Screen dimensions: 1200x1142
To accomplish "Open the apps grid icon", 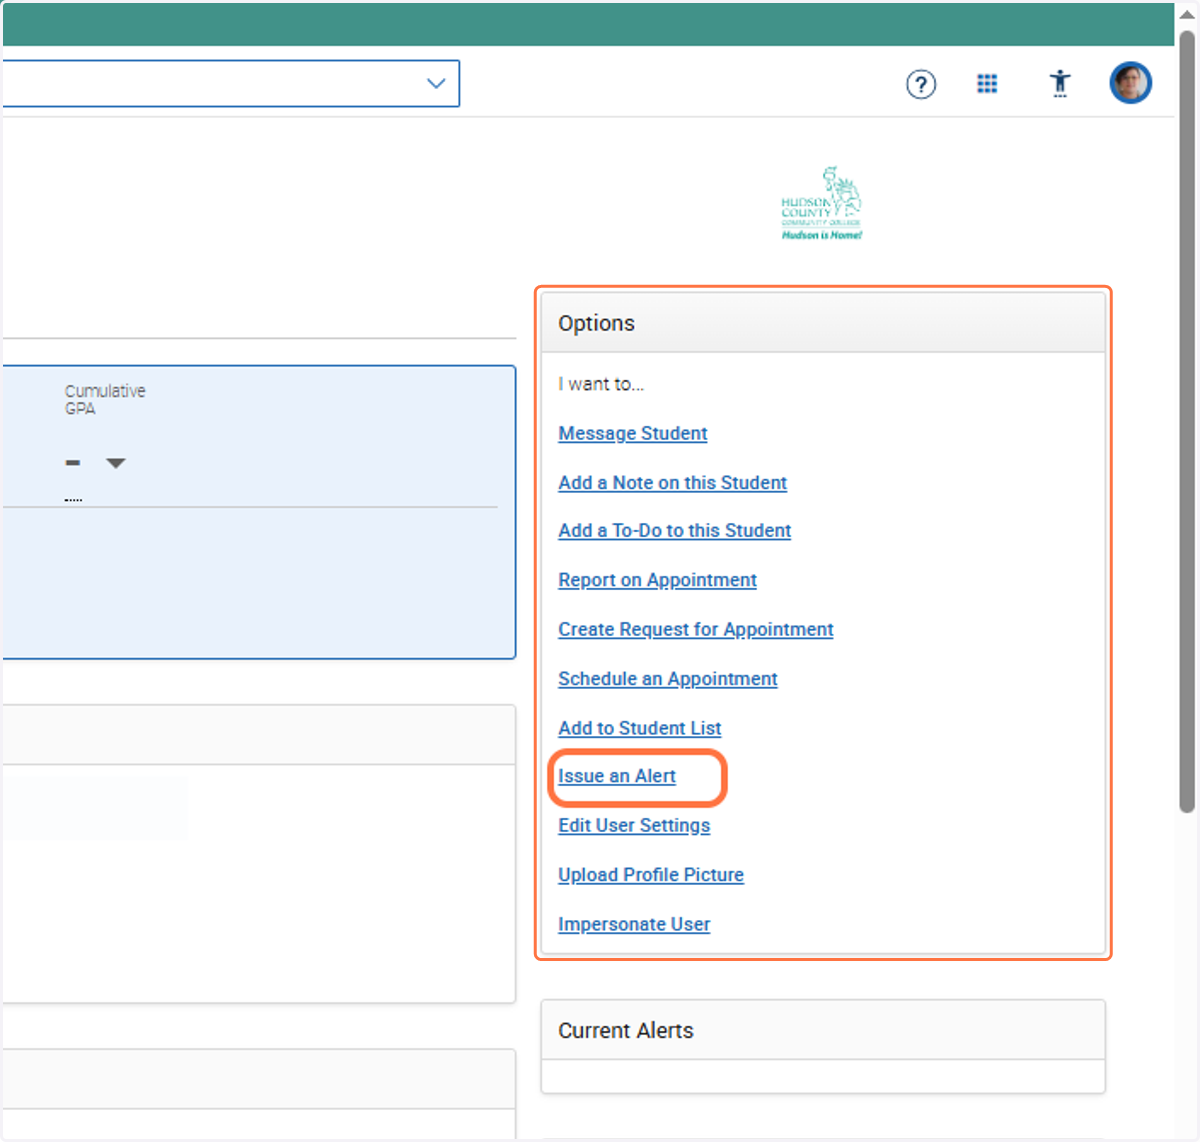I will [987, 84].
